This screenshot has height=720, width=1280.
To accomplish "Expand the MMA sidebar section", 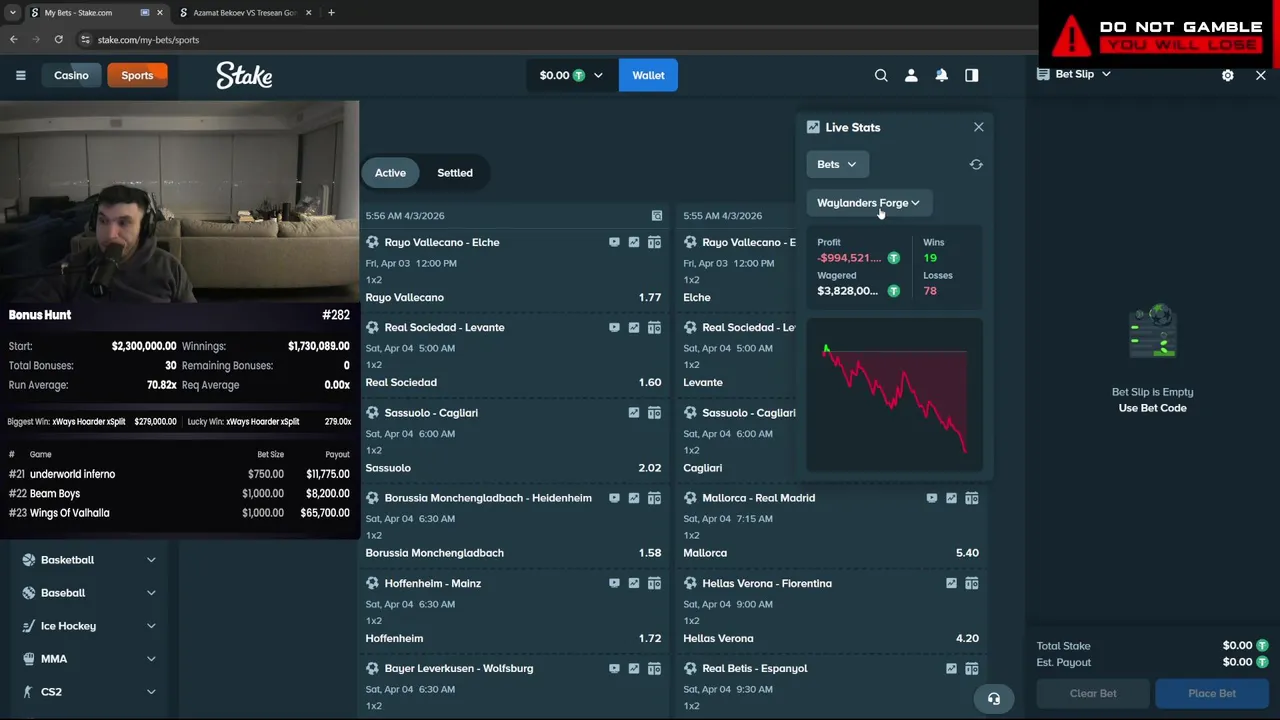I will (89, 659).
